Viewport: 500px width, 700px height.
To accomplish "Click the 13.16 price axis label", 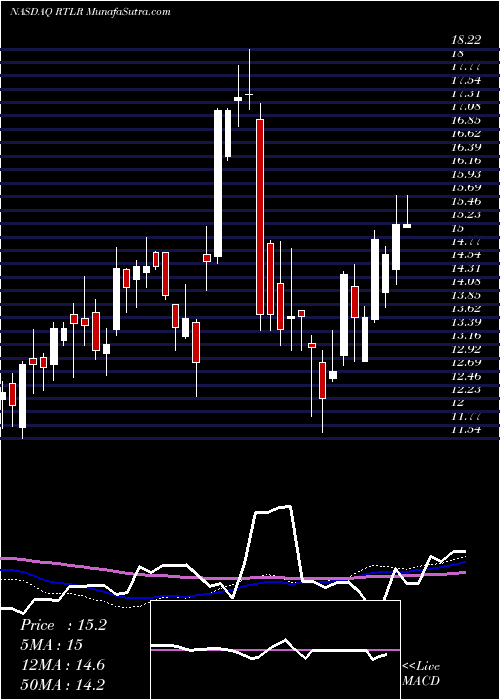I will [466, 335].
